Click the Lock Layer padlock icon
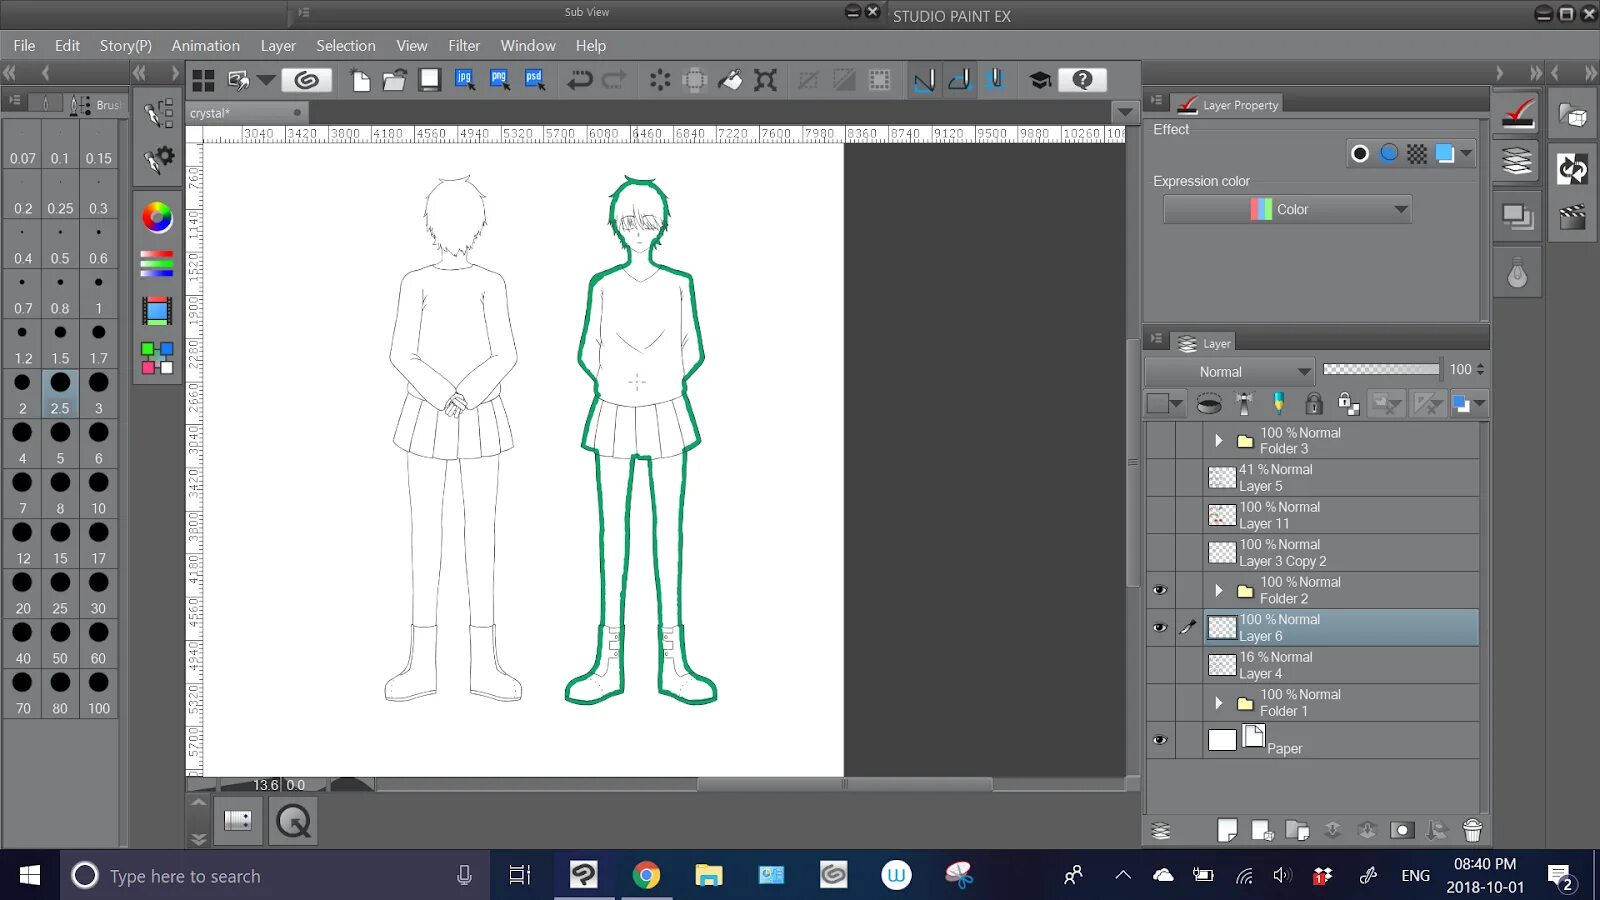Image resolution: width=1600 pixels, height=900 pixels. tap(1314, 404)
